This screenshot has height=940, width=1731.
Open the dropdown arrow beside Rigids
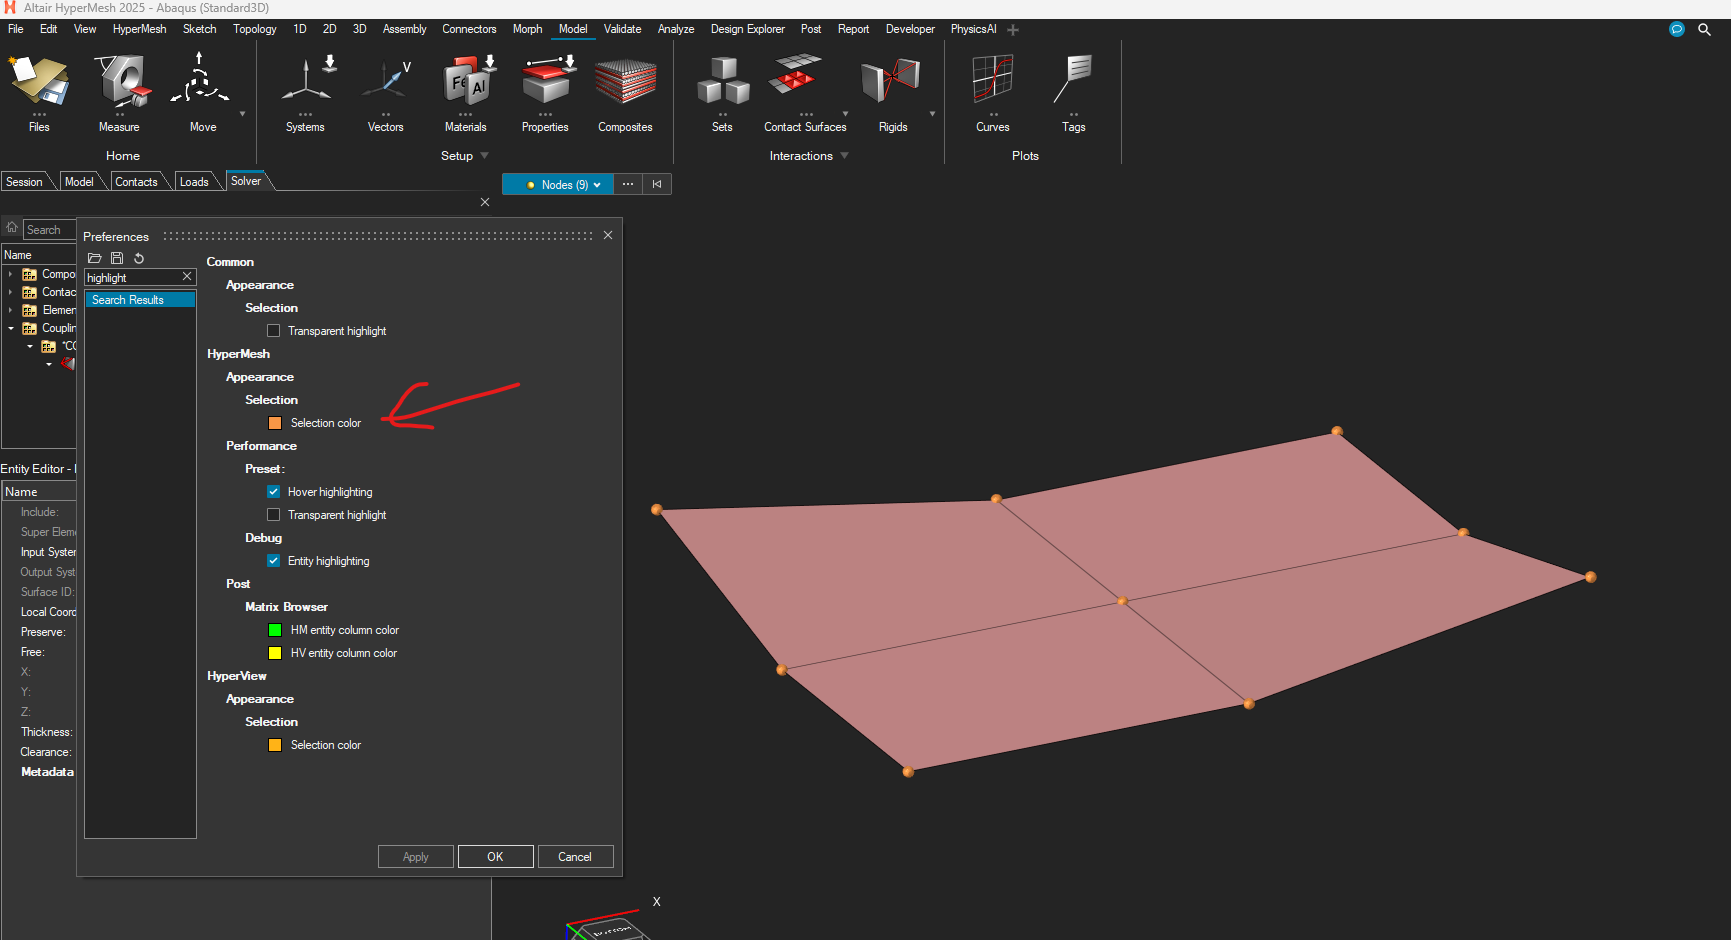(932, 114)
